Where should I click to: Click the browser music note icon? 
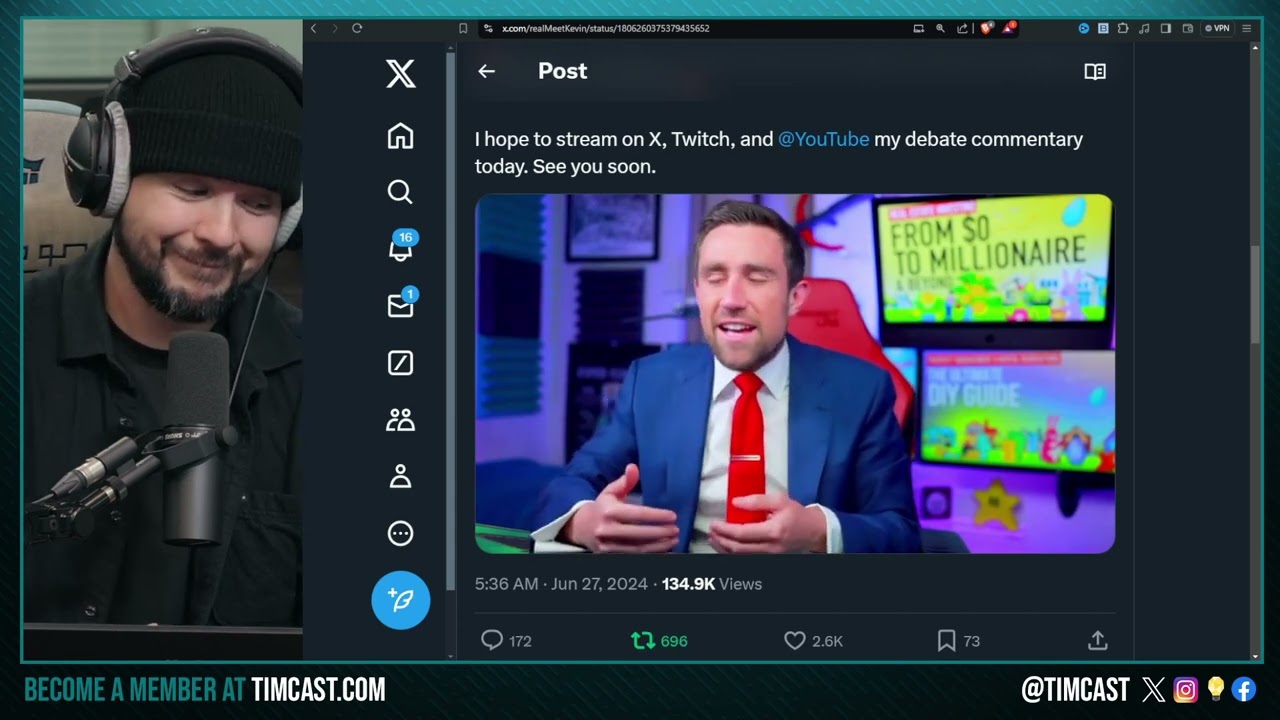pos(1144,29)
